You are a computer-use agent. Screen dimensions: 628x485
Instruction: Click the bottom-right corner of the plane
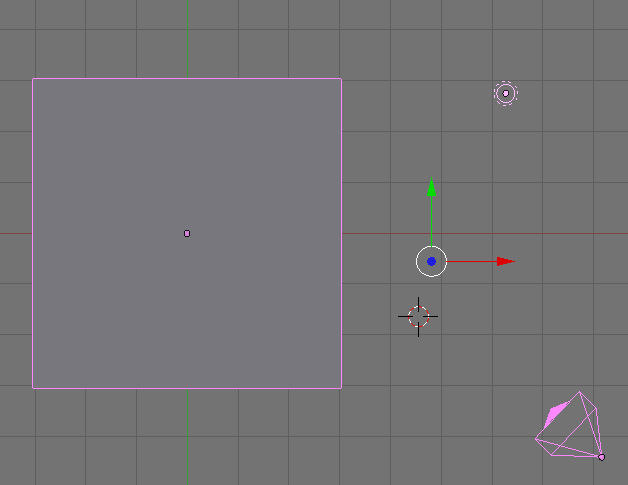pos(341,387)
